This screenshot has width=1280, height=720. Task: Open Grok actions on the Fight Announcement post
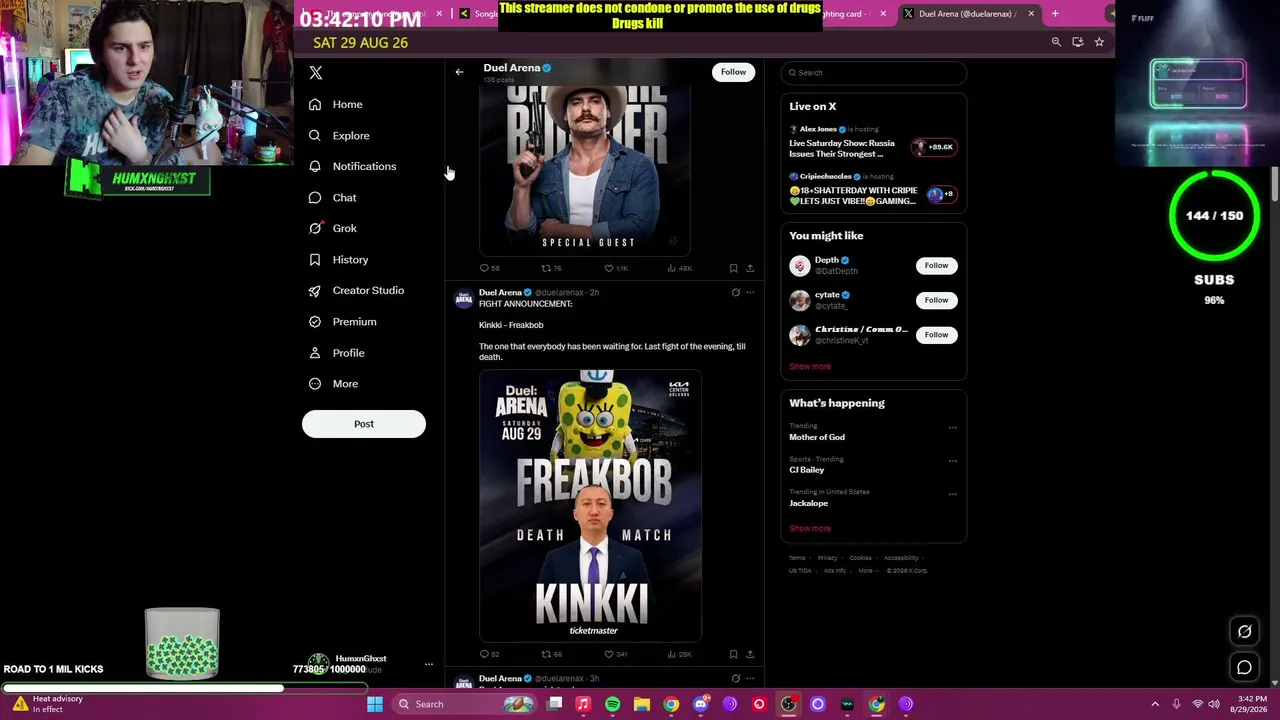(735, 292)
